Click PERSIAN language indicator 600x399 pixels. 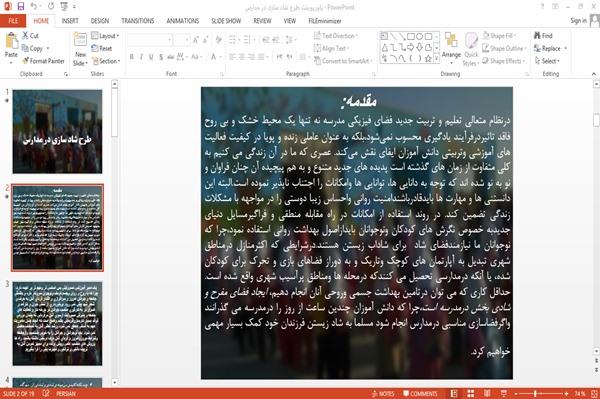click(66, 394)
